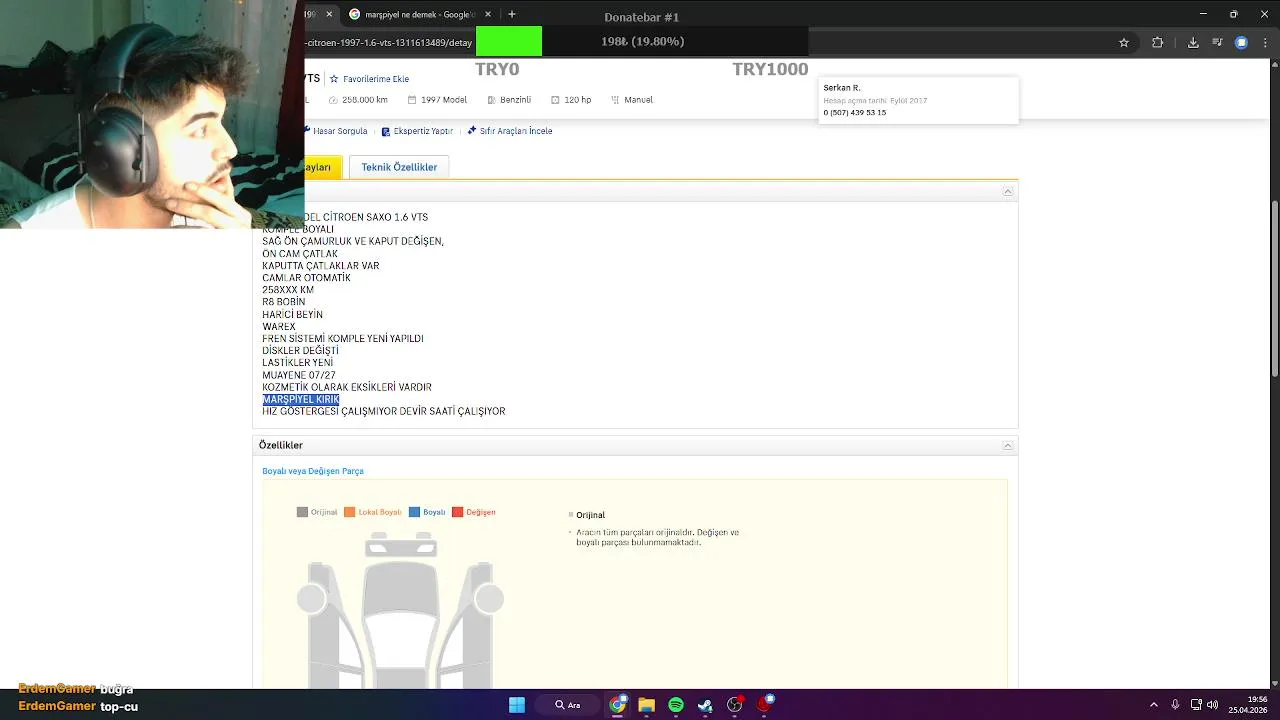Close the 'marşpiyel ne demek' Google tab
Screen dimensions: 1280x720
point(489,14)
